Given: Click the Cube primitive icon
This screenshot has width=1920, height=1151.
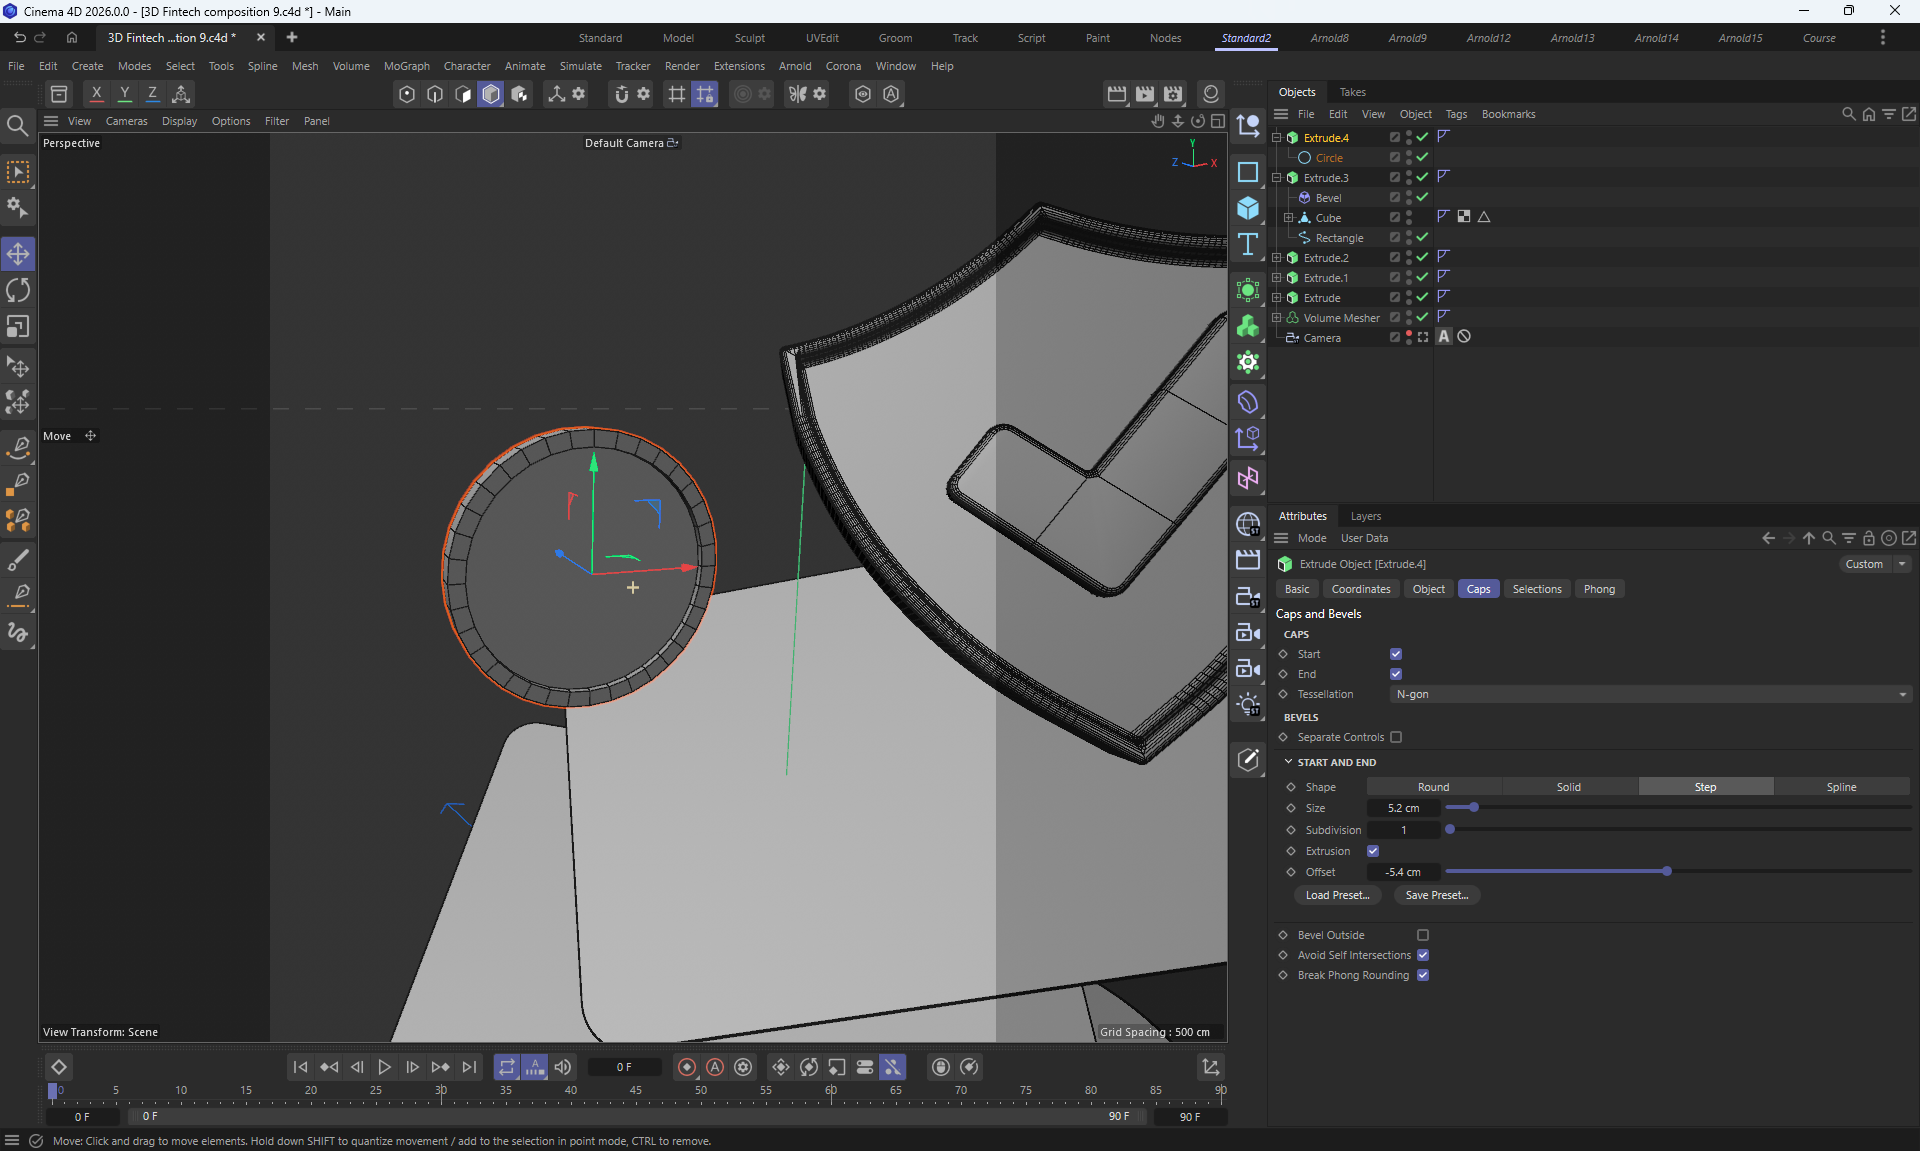Looking at the screenshot, I should (x=1247, y=208).
